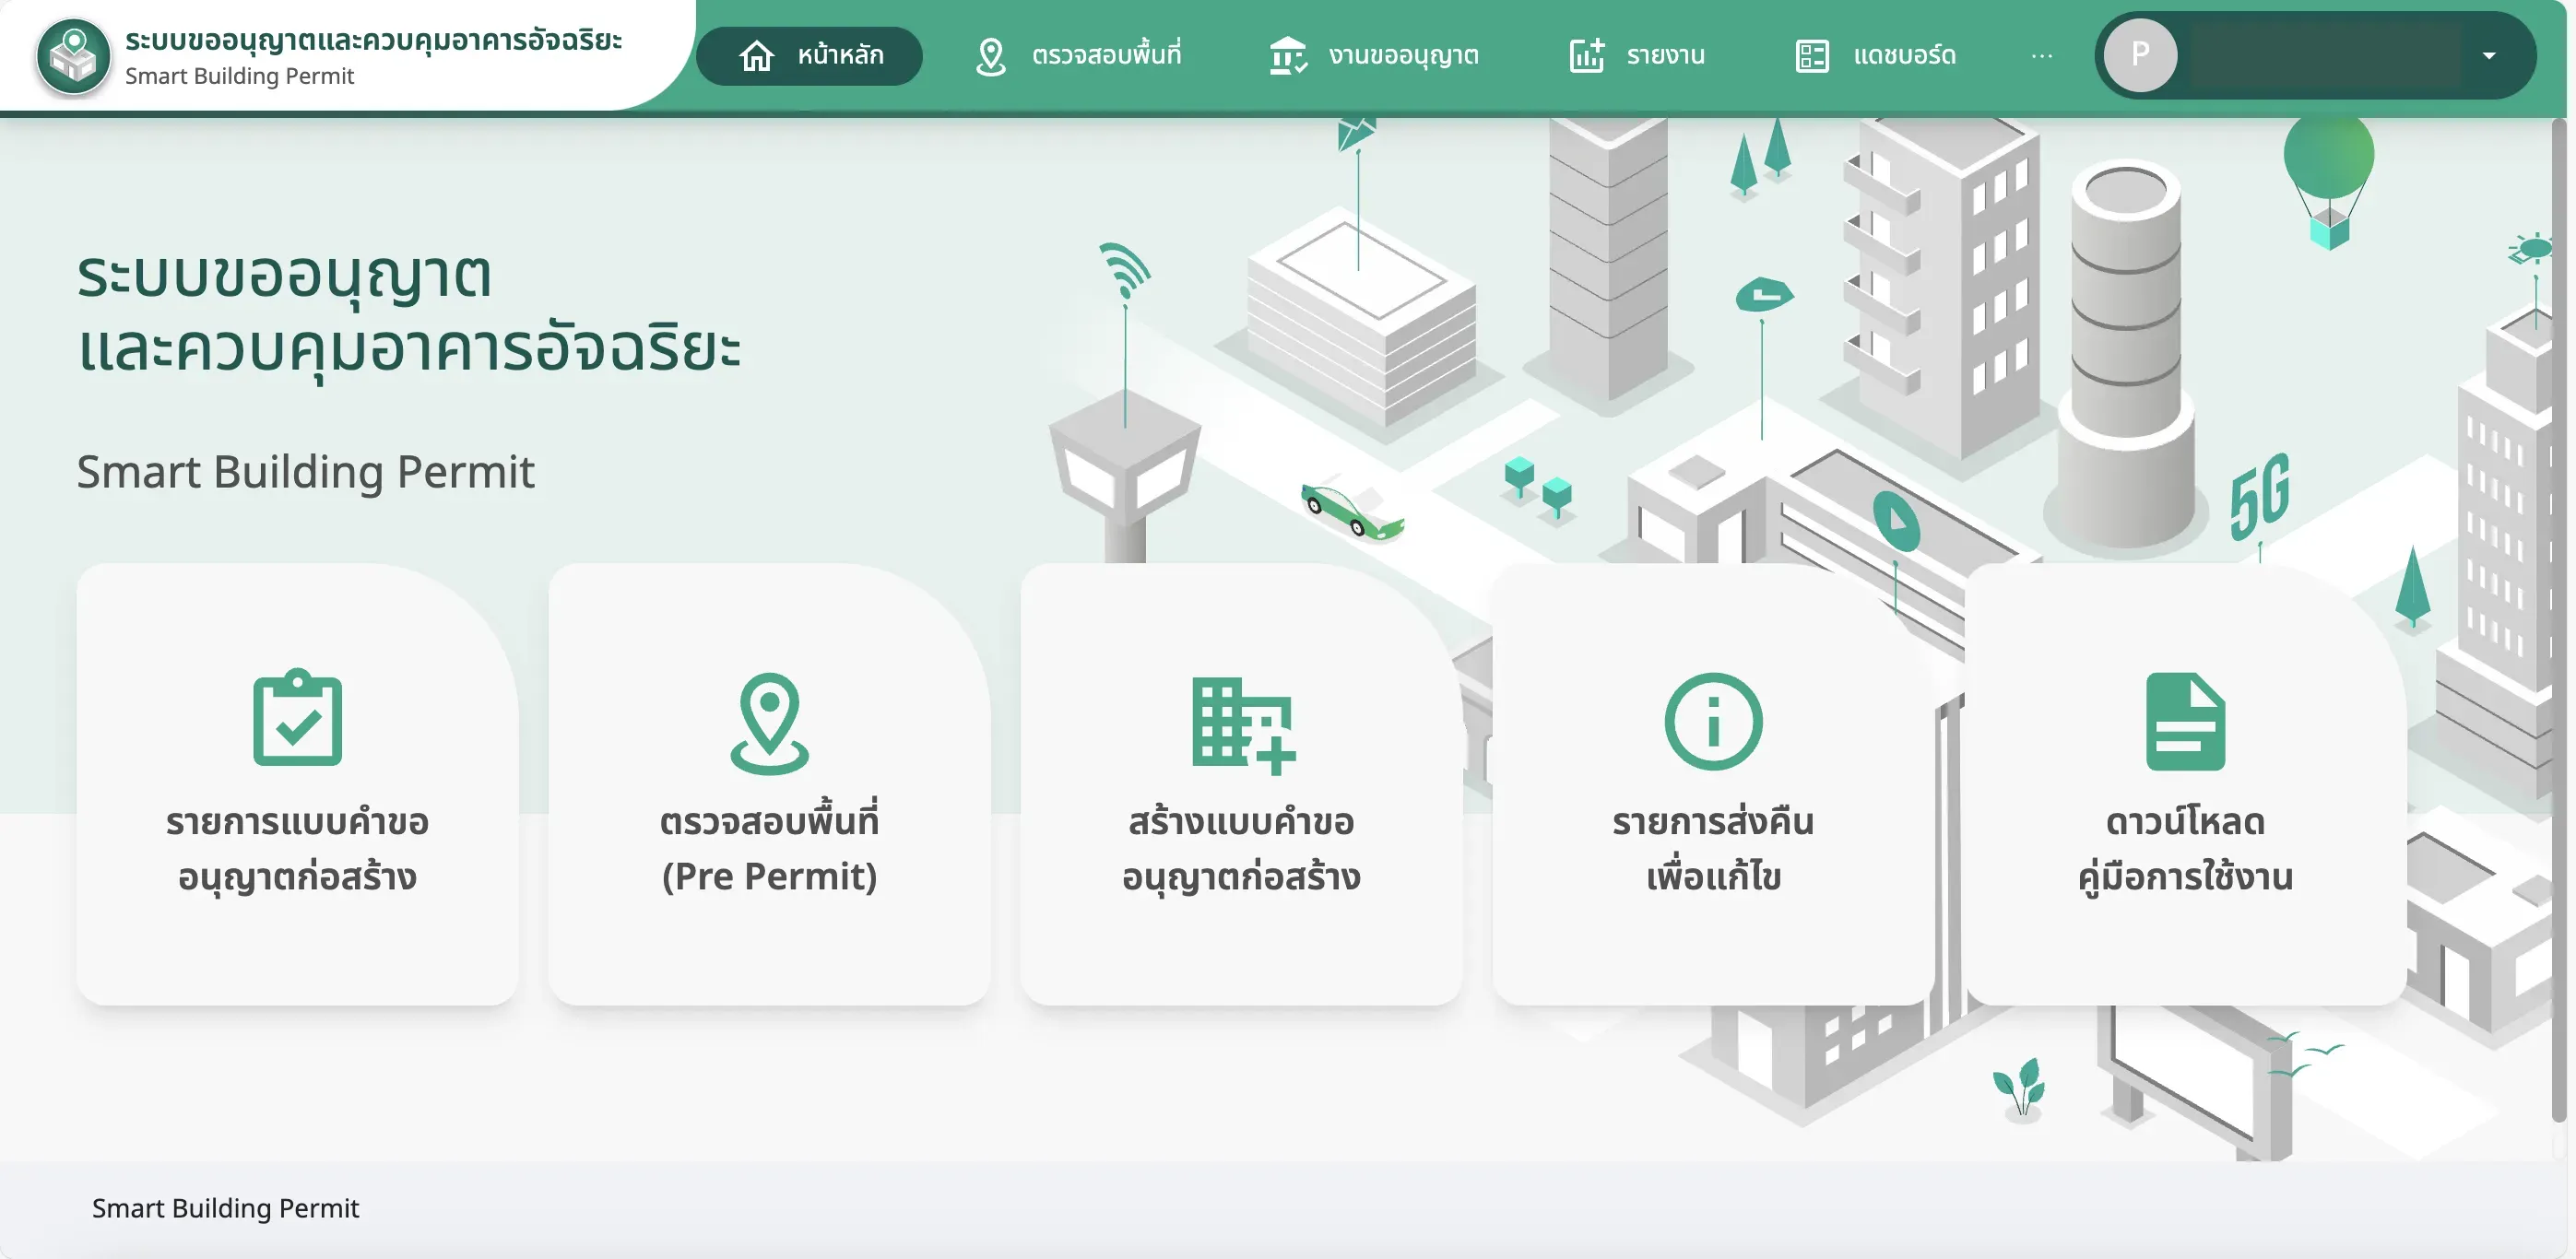
Task: Click the clipboard check icon card
Action: click(297, 718)
